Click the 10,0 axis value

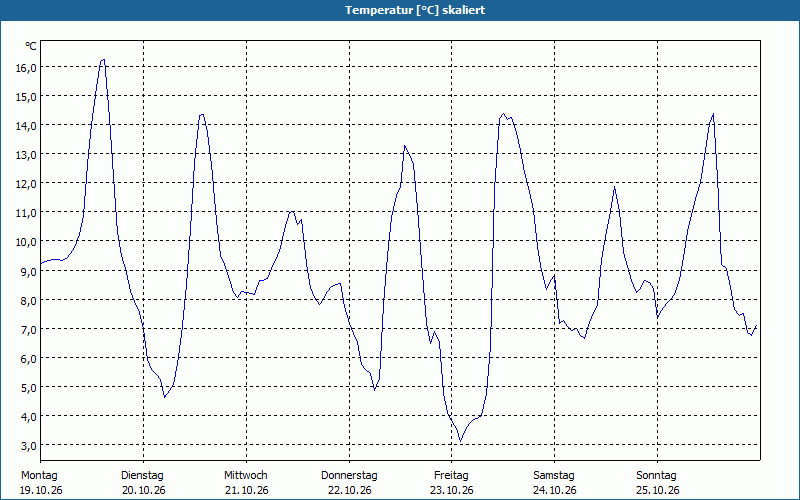(x=26, y=242)
